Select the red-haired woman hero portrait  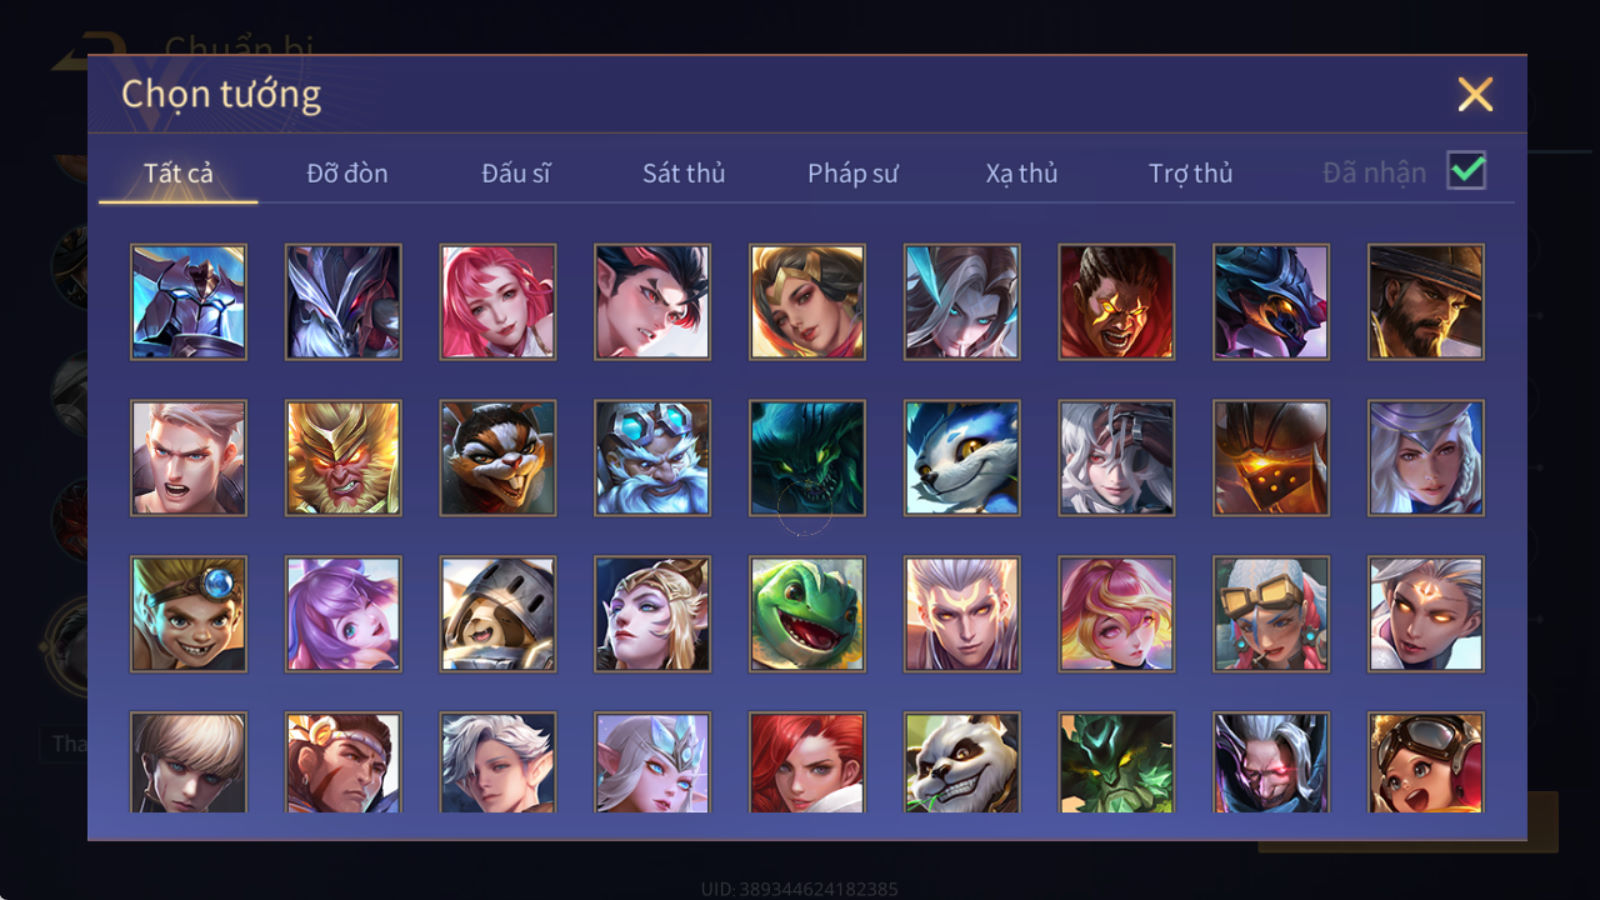pos(807,762)
